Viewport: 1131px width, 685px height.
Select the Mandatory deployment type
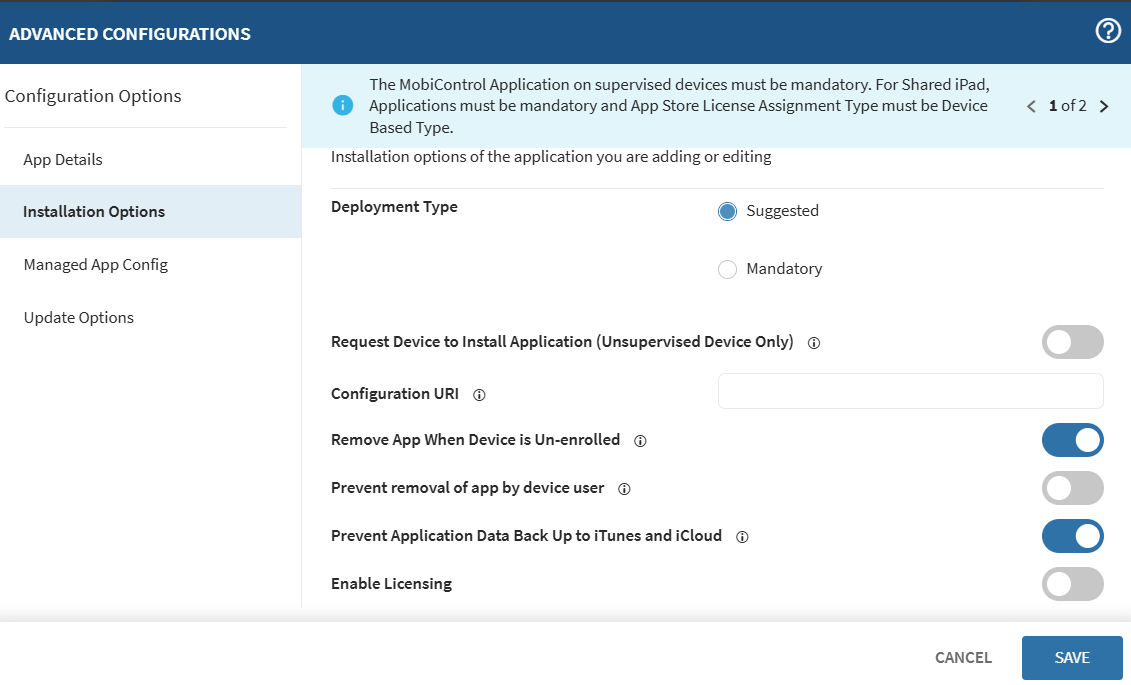tap(727, 269)
